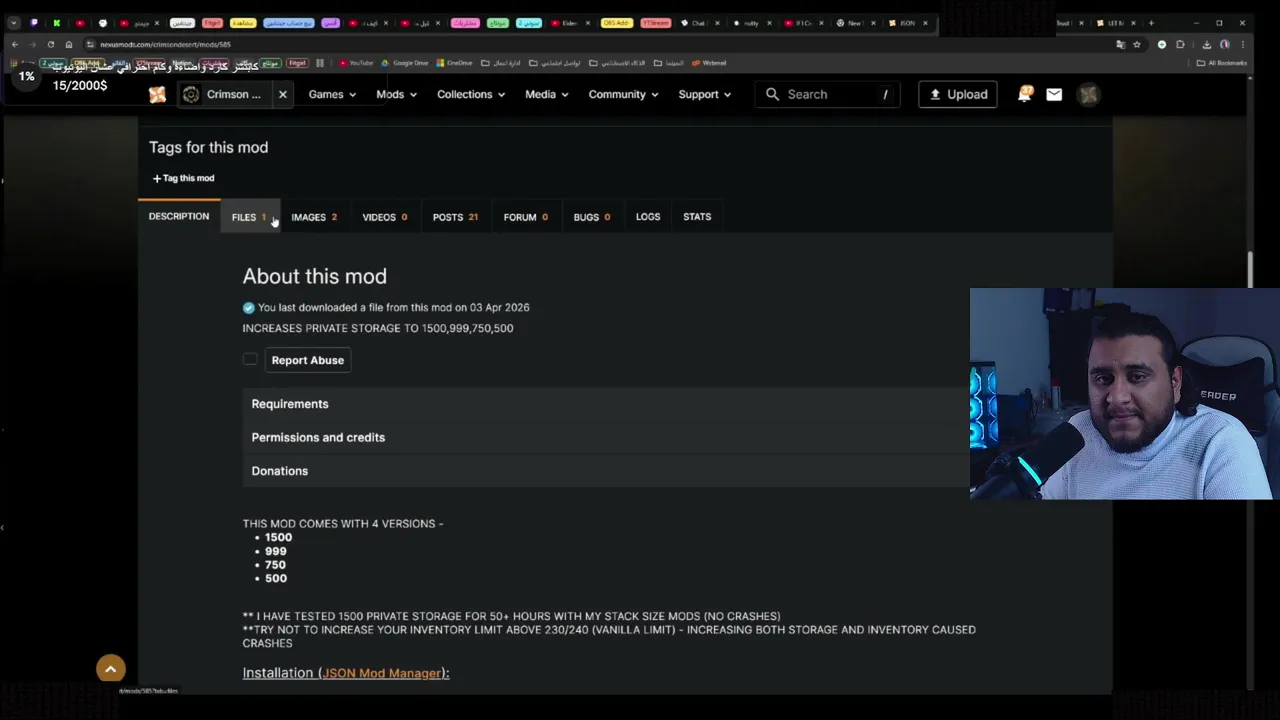The image size is (1280, 720).
Task: Expand the Community dropdown menu
Action: [x=623, y=94]
